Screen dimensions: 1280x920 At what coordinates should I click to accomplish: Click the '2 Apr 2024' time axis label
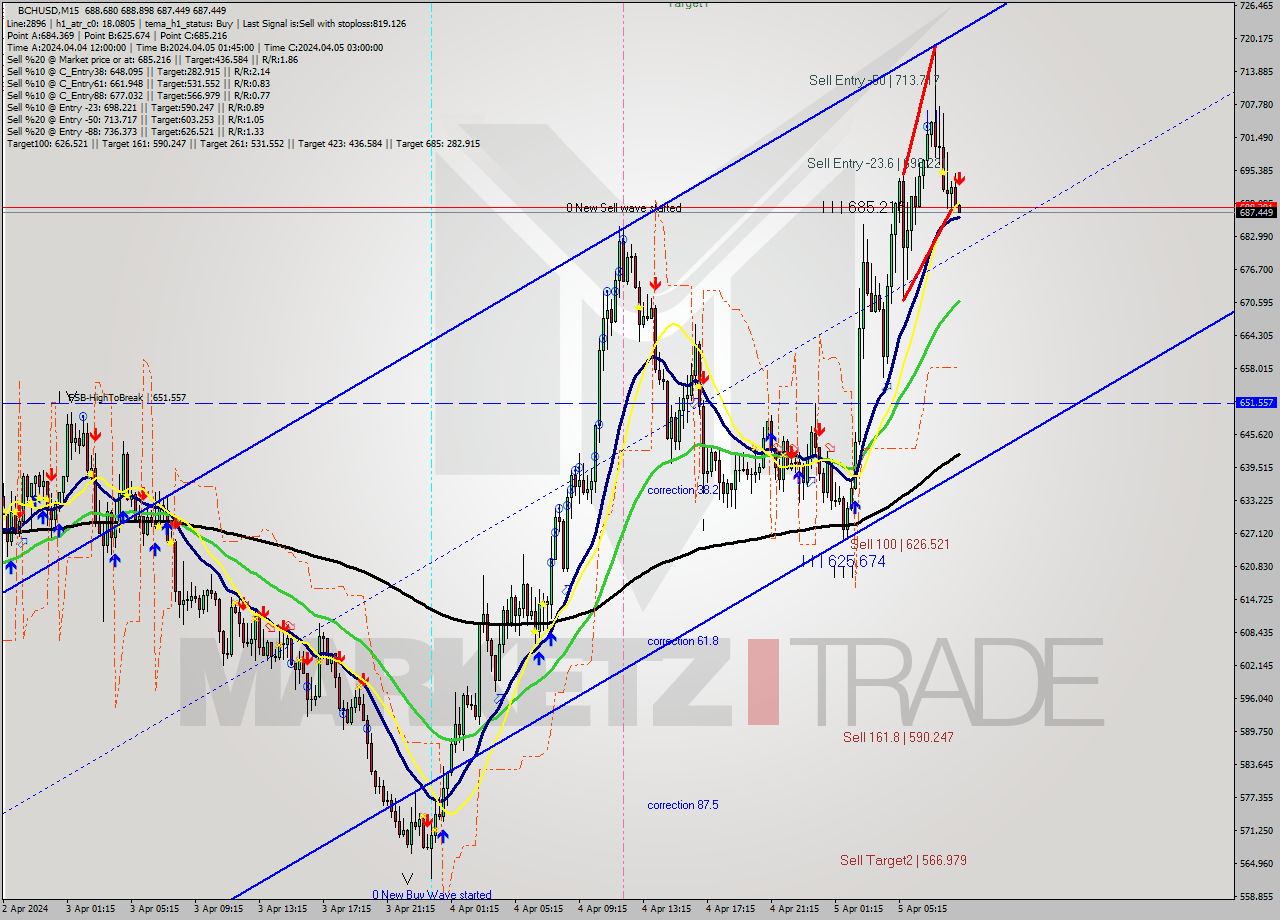click(25, 910)
